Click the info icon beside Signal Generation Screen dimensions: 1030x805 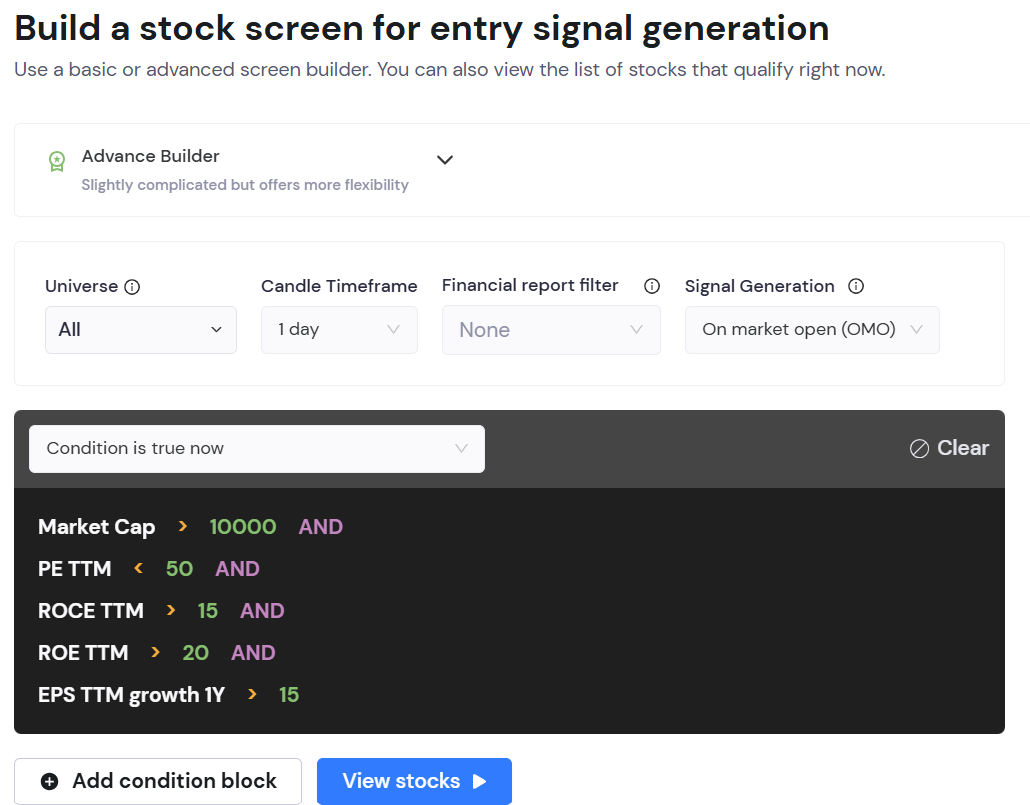tap(856, 286)
